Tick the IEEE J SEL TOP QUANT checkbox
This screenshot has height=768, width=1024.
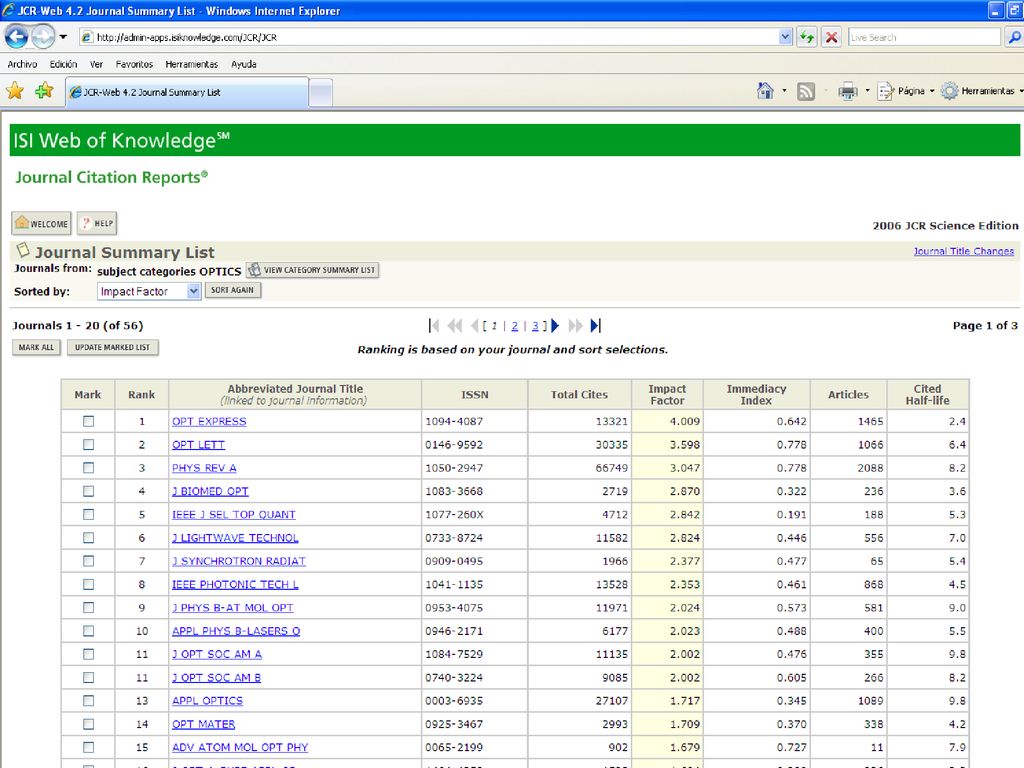click(x=88, y=515)
